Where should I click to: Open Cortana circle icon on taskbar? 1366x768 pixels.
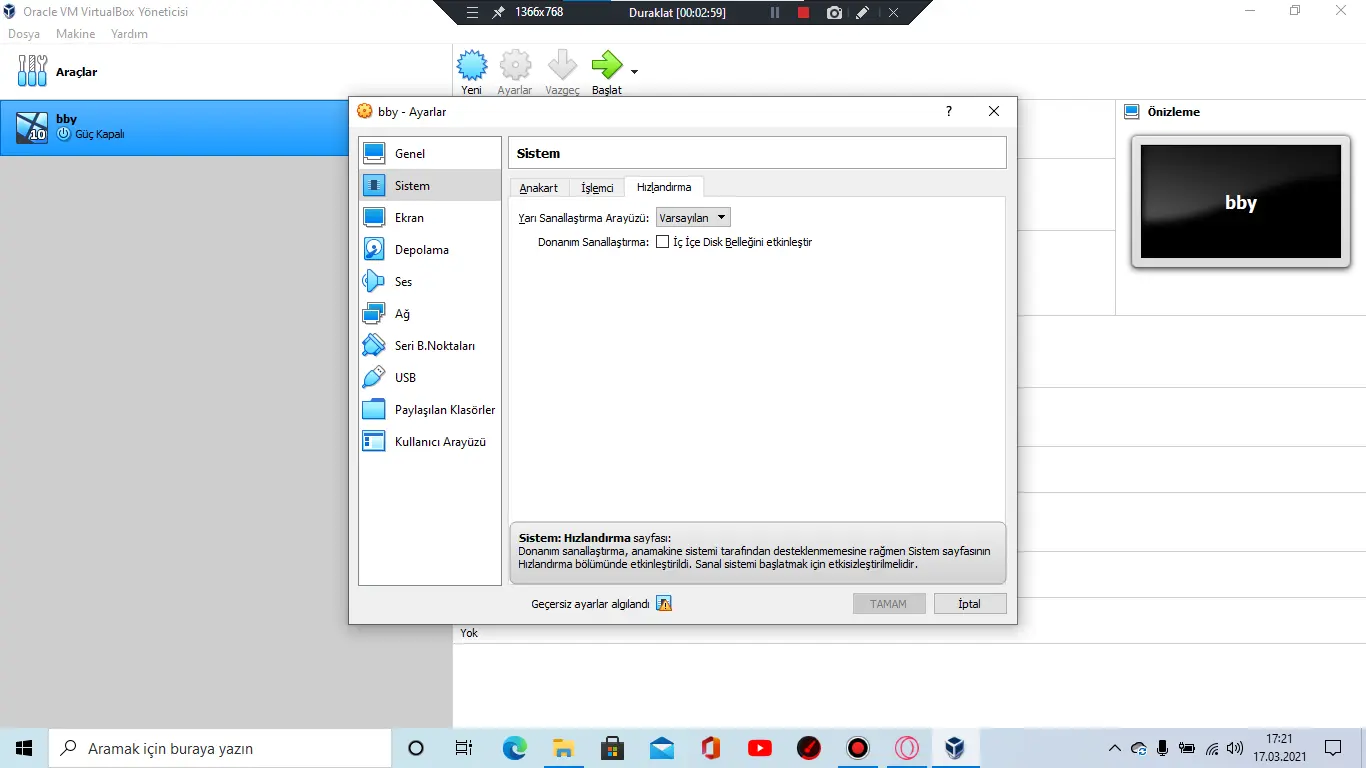click(x=416, y=748)
